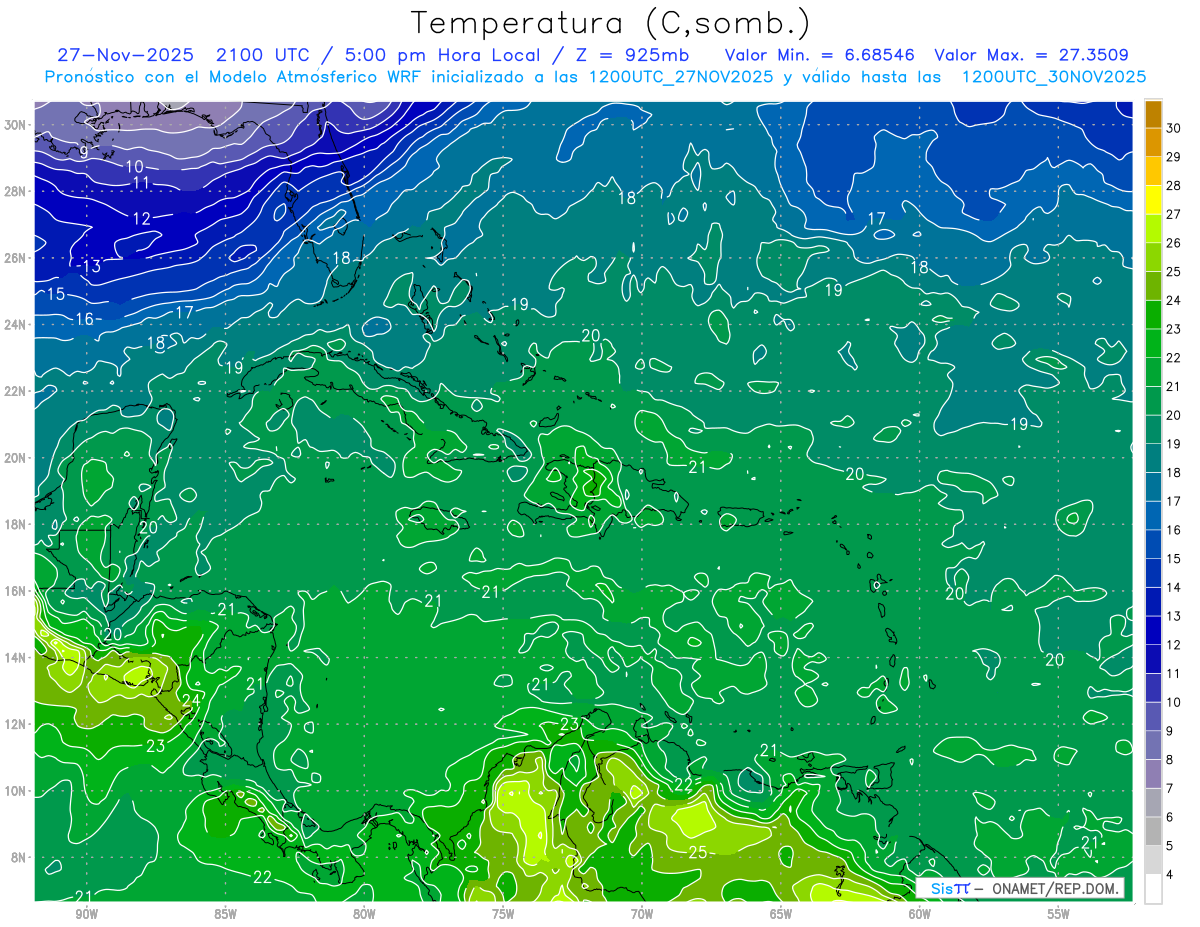
Task: Click 'Valor Max. = 27.3509'
Action: coord(1032,55)
